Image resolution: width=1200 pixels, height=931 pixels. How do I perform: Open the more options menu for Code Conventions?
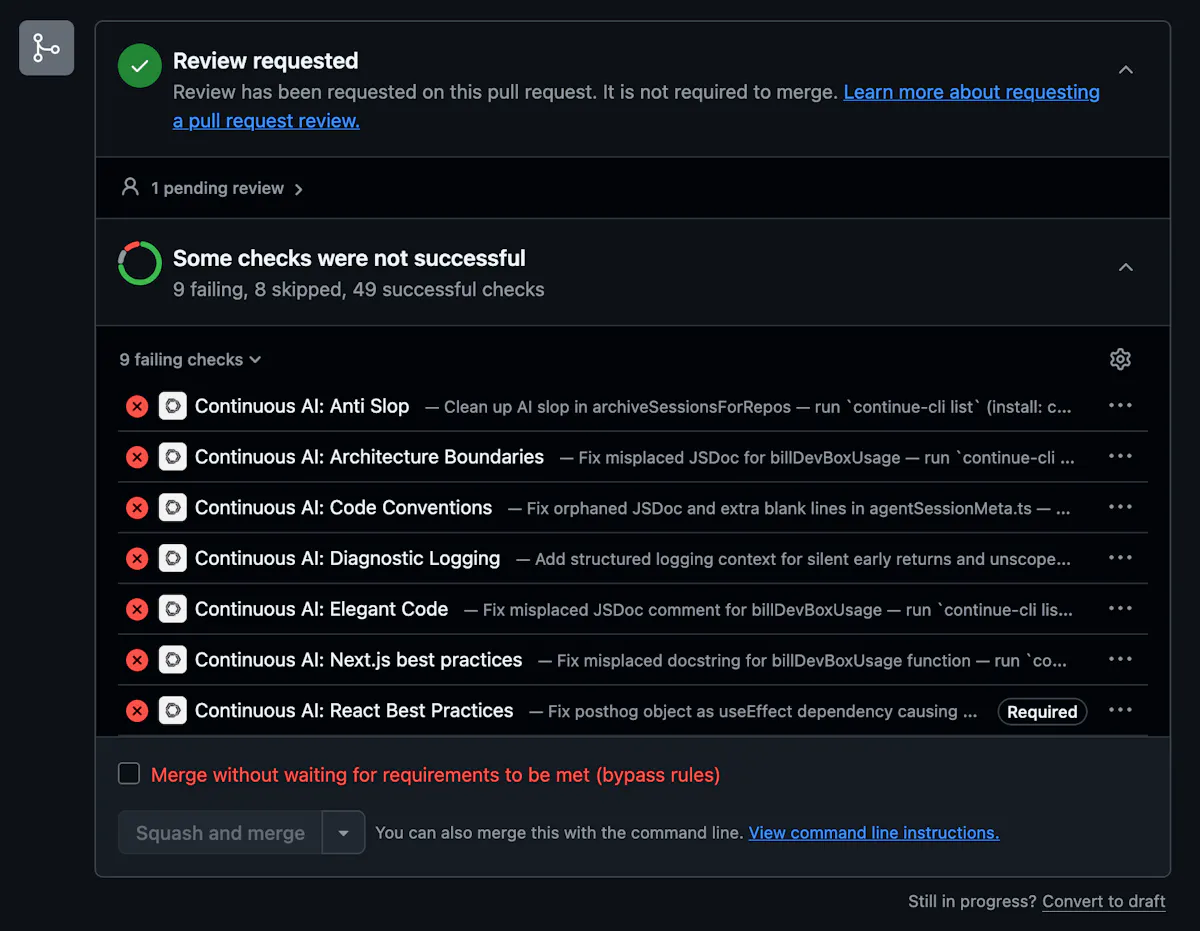[x=1120, y=508]
